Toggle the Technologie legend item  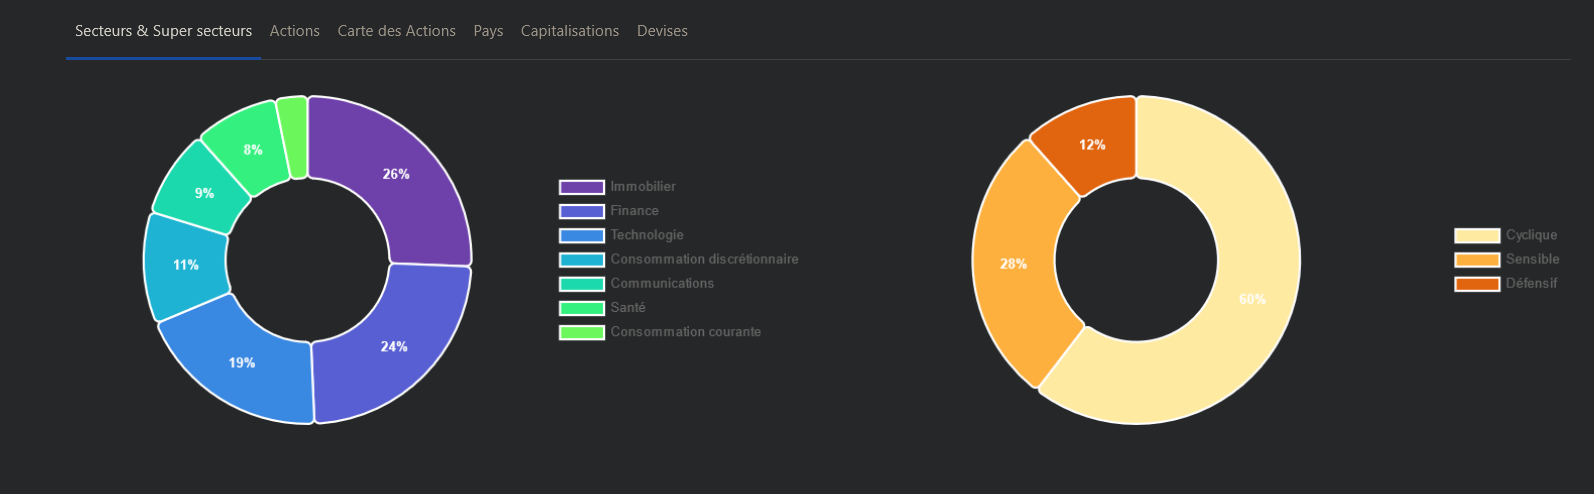[646, 235]
